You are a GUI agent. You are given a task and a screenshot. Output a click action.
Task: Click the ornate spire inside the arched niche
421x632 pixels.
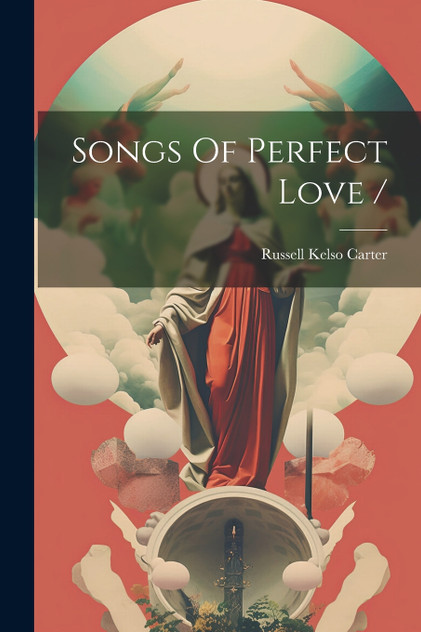coord(234,564)
